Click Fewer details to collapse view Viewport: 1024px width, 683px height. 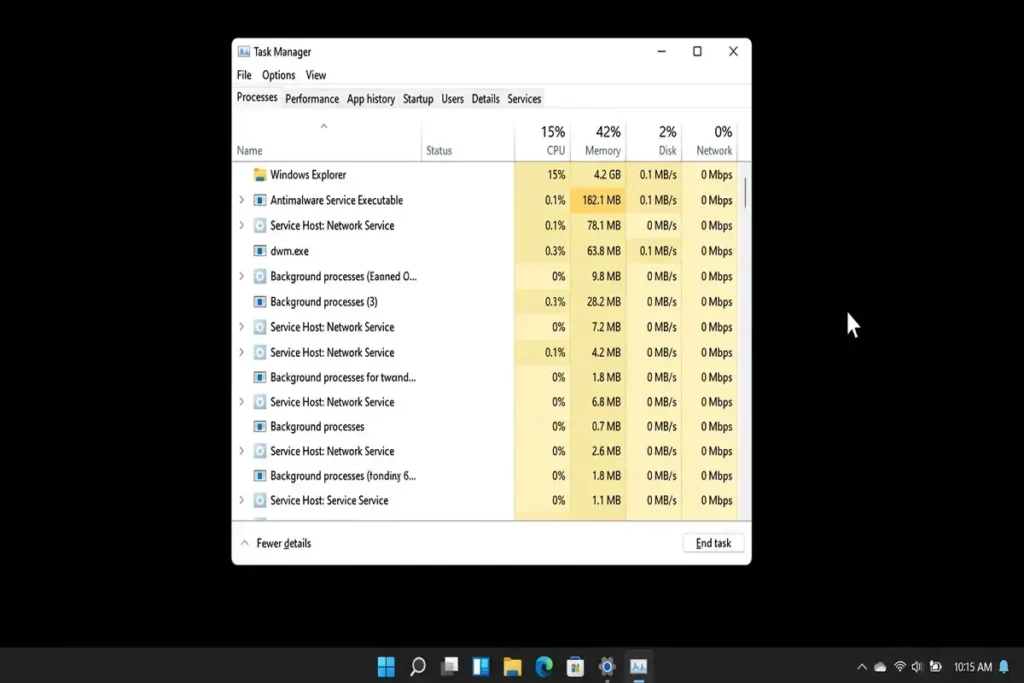coord(276,543)
